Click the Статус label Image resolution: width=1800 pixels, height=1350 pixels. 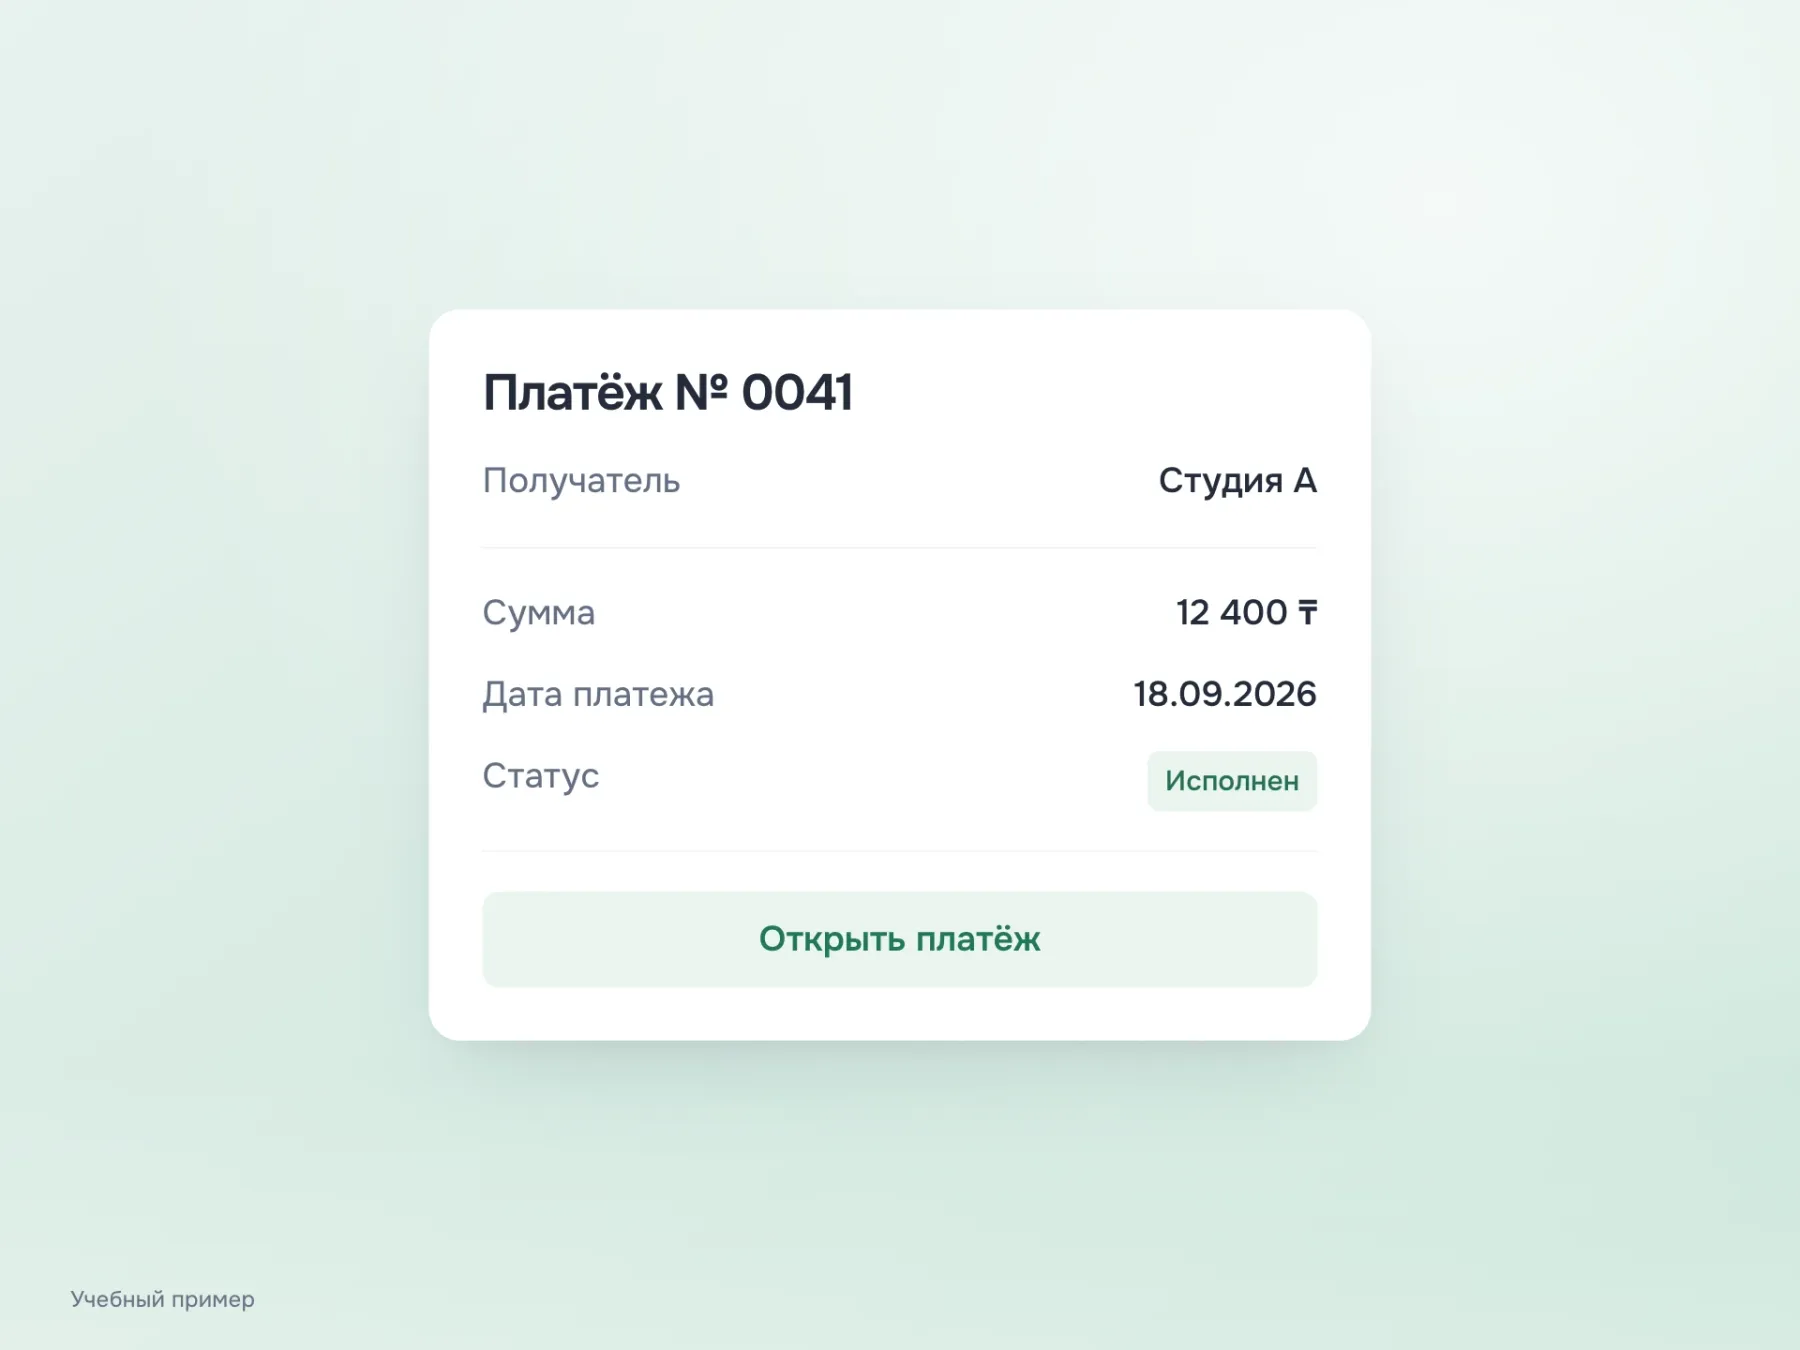pyautogui.click(x=541, y=776)
